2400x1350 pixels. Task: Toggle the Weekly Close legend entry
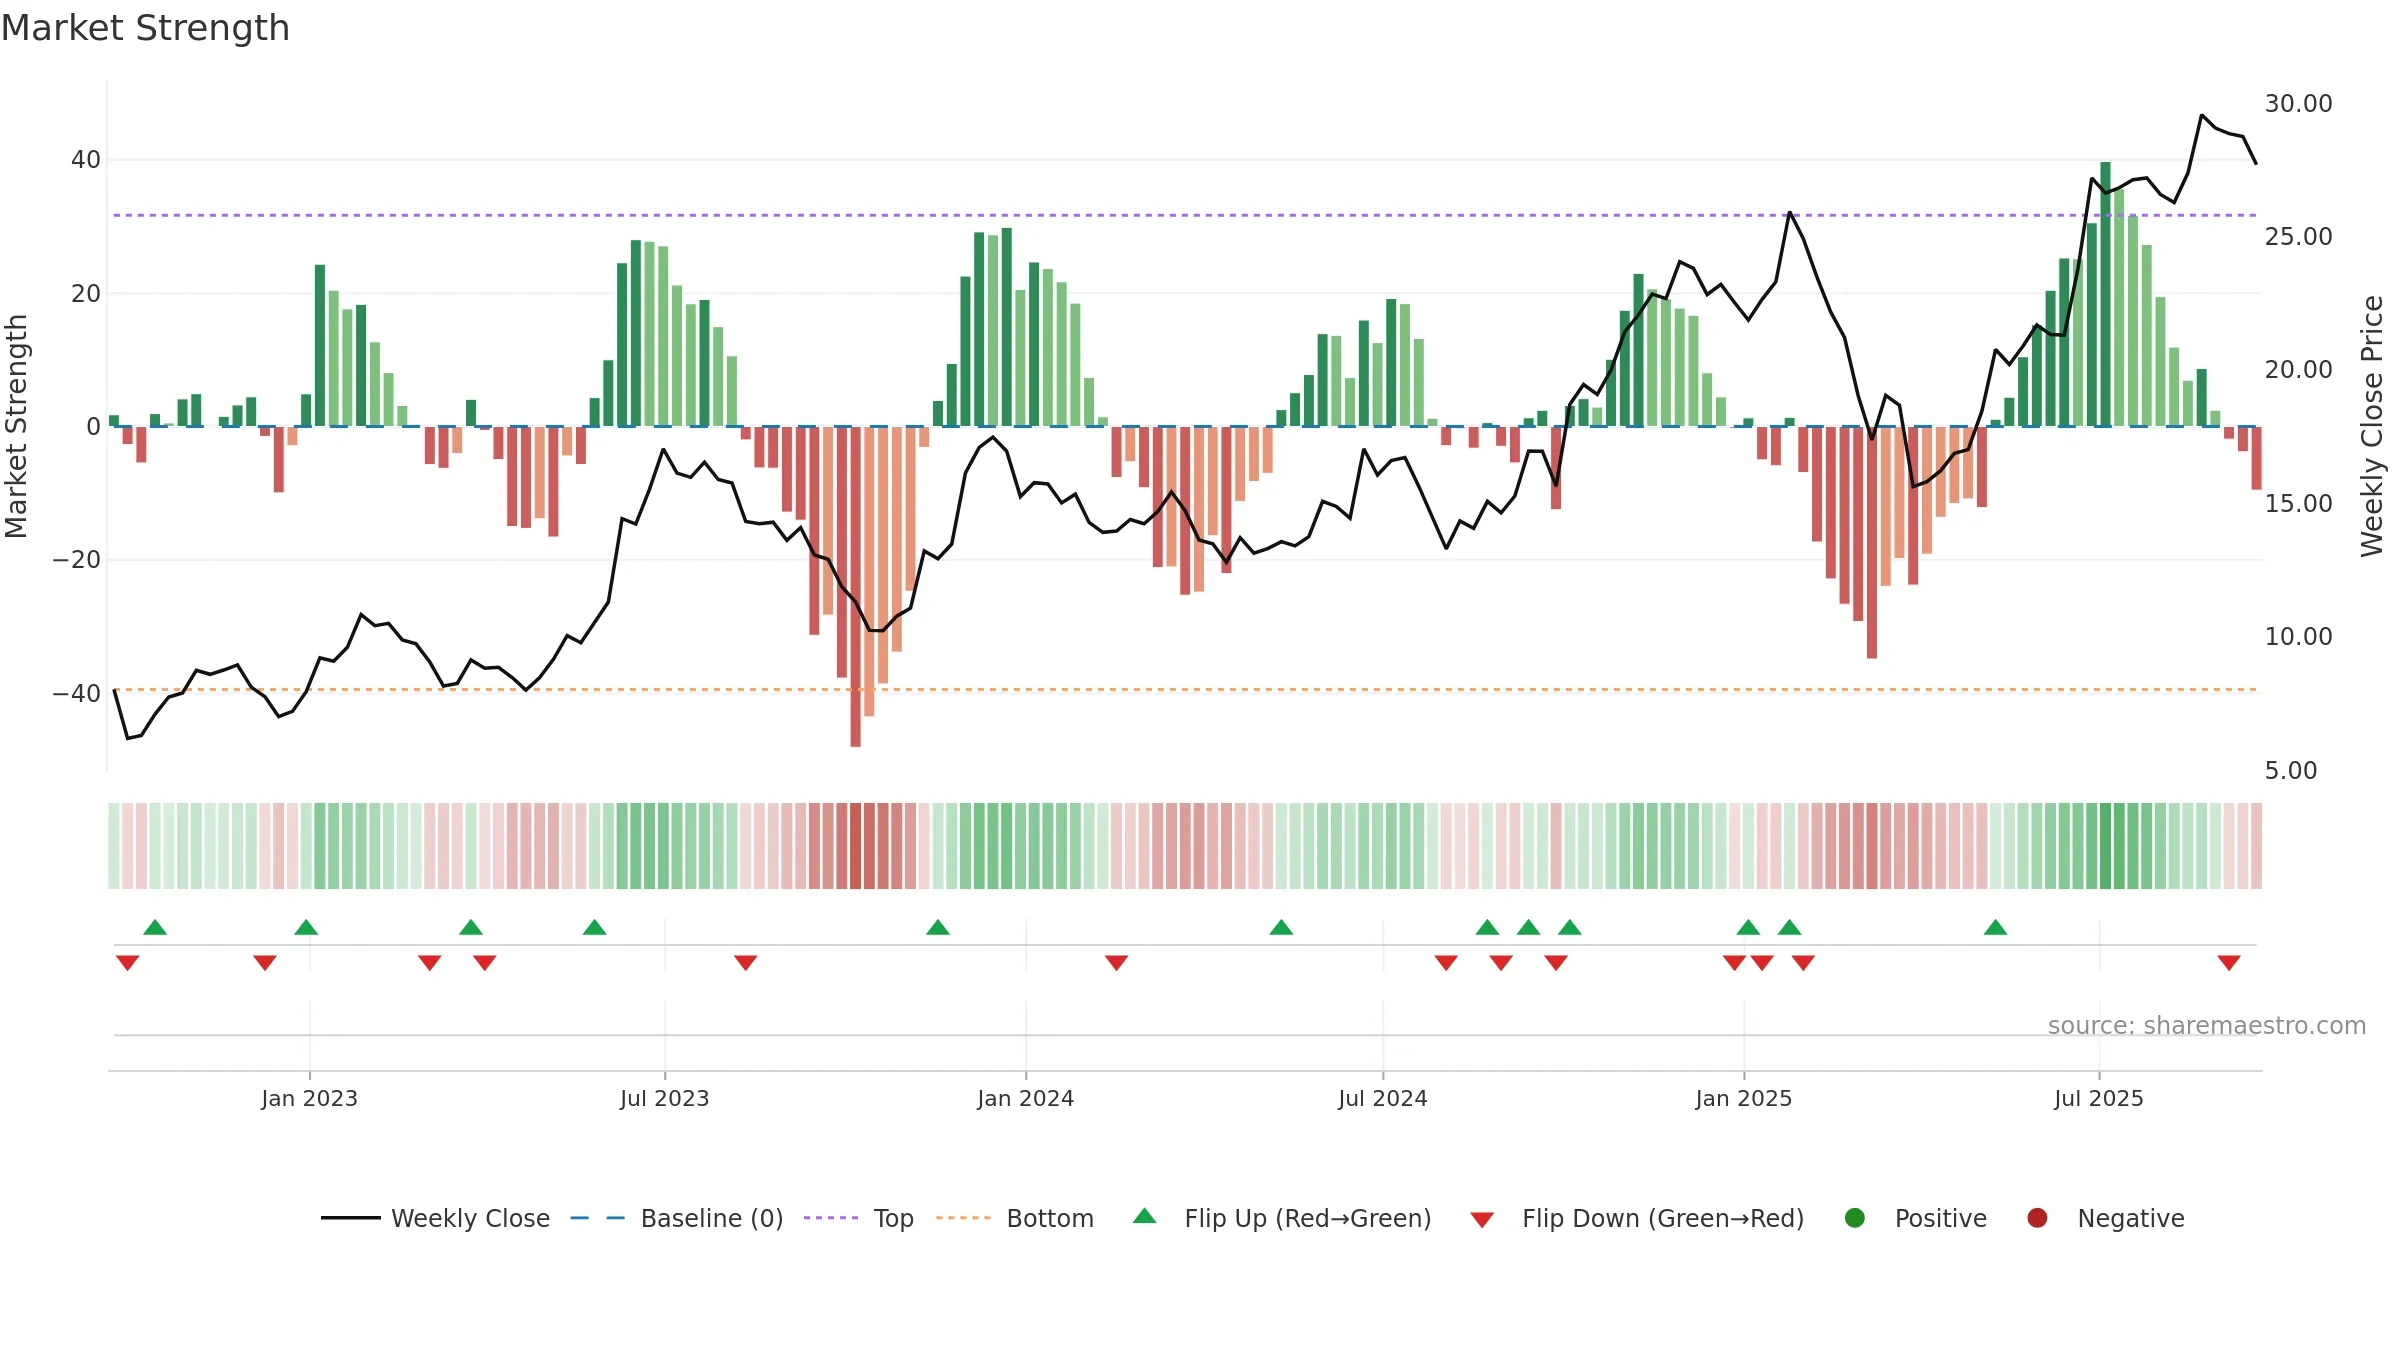point(435,1218)
